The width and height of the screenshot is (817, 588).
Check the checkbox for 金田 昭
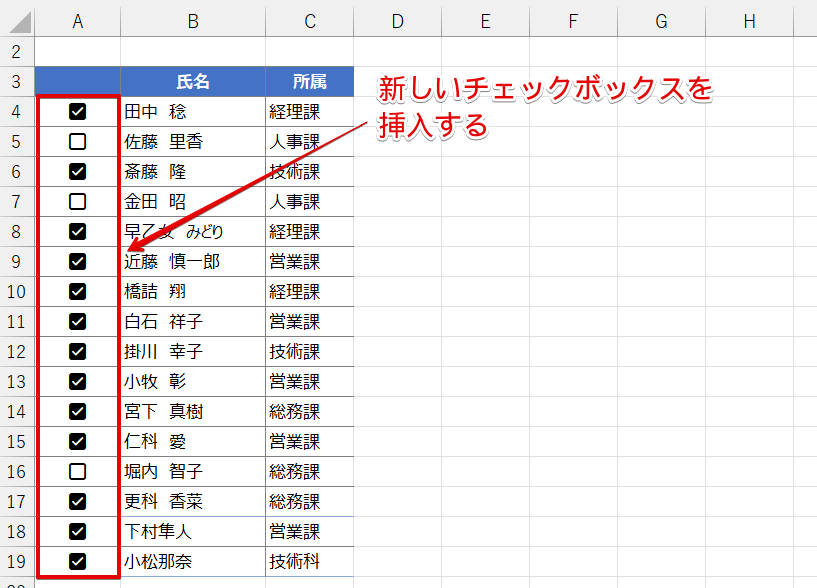(x=78, y=202)
